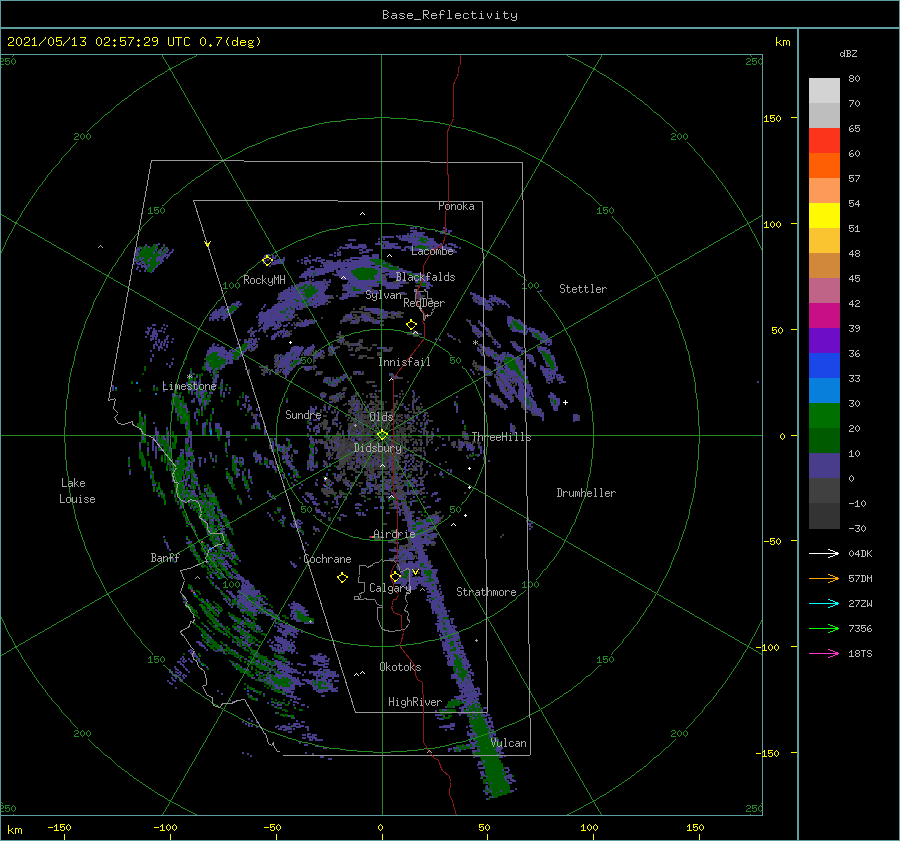Click the yellow radar site marker near Didsbury
This screenshot has width=900, height=841.
click(382, 435)
